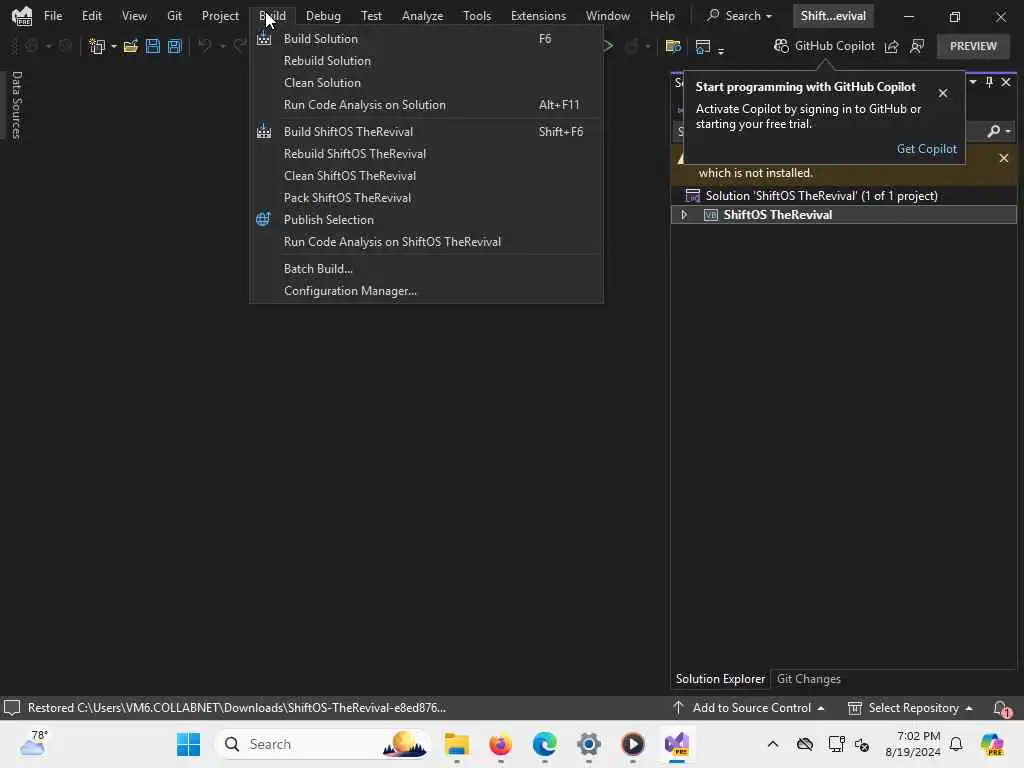
Task: Open toolbar overflow options dropdown
Action: coord(721,50)
